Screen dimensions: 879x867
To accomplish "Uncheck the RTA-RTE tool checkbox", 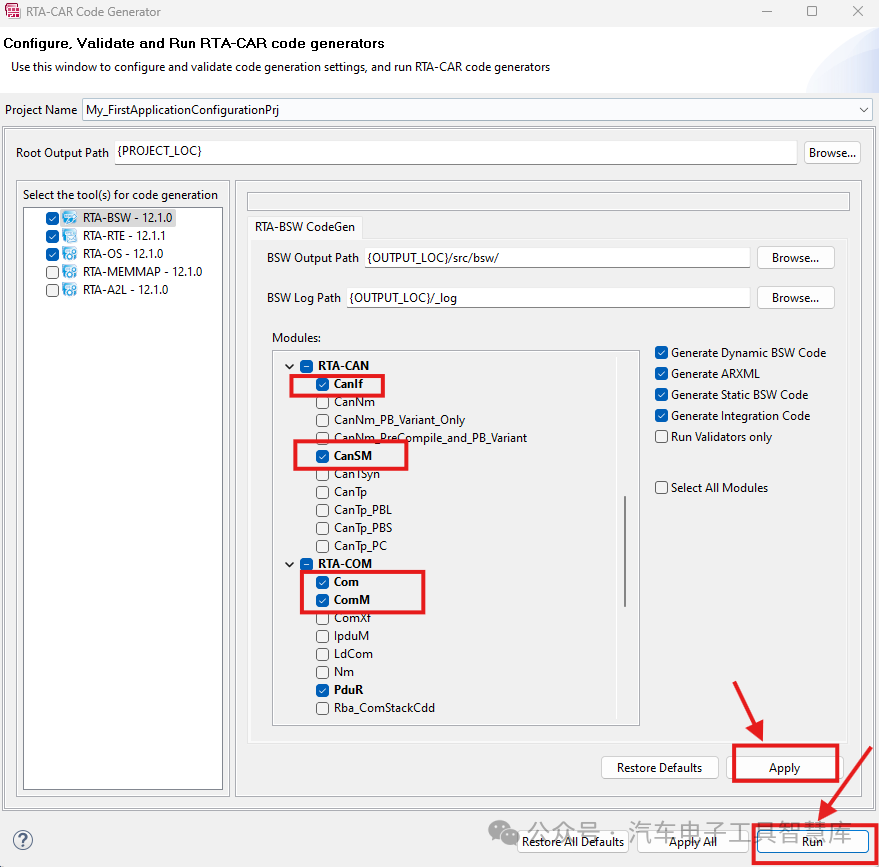I will click(52, 236).
